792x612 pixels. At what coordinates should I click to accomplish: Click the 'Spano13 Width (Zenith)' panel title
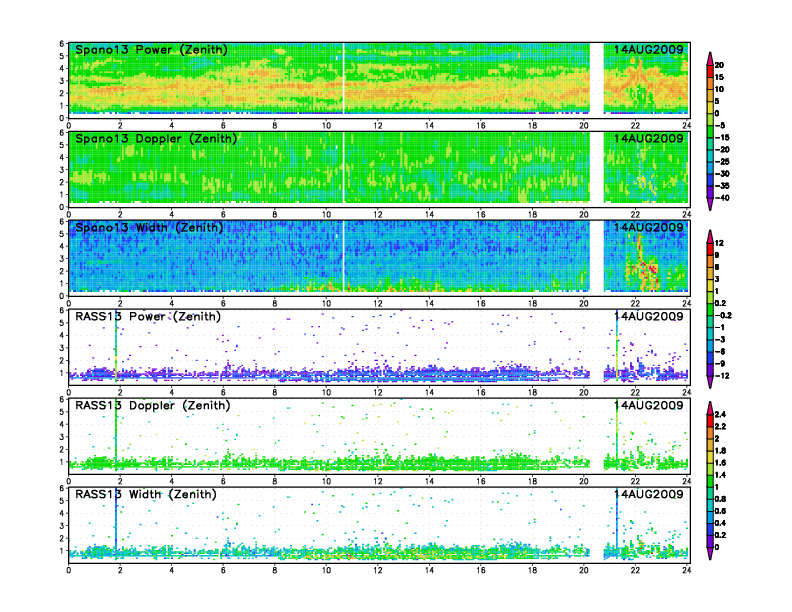pos(149,228)
